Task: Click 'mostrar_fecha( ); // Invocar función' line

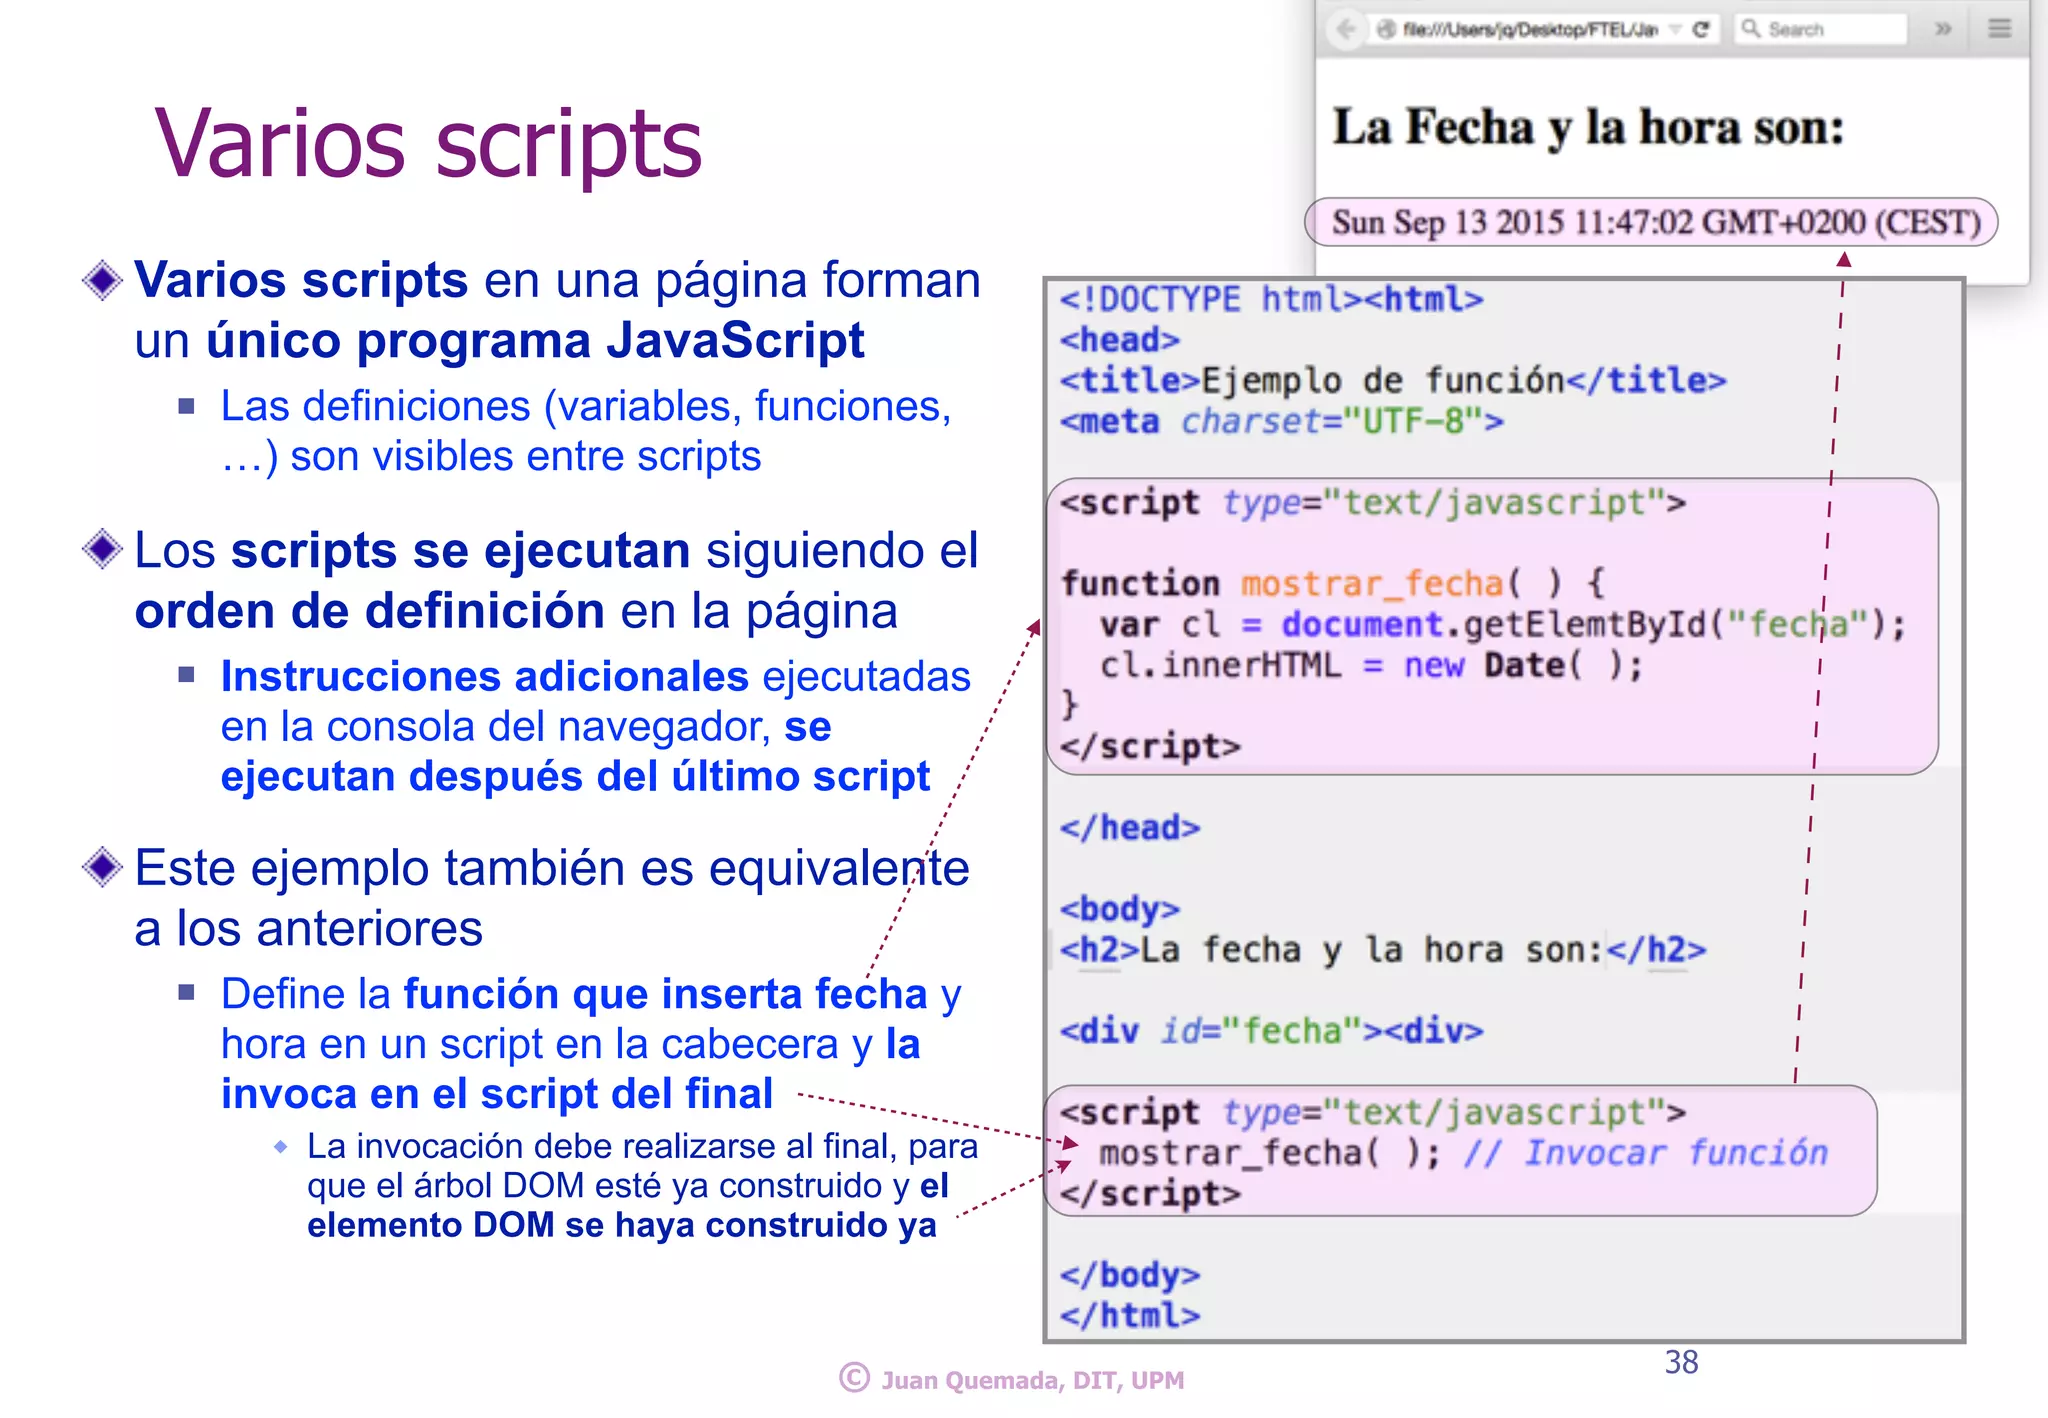Action: click(1463, 1153)
